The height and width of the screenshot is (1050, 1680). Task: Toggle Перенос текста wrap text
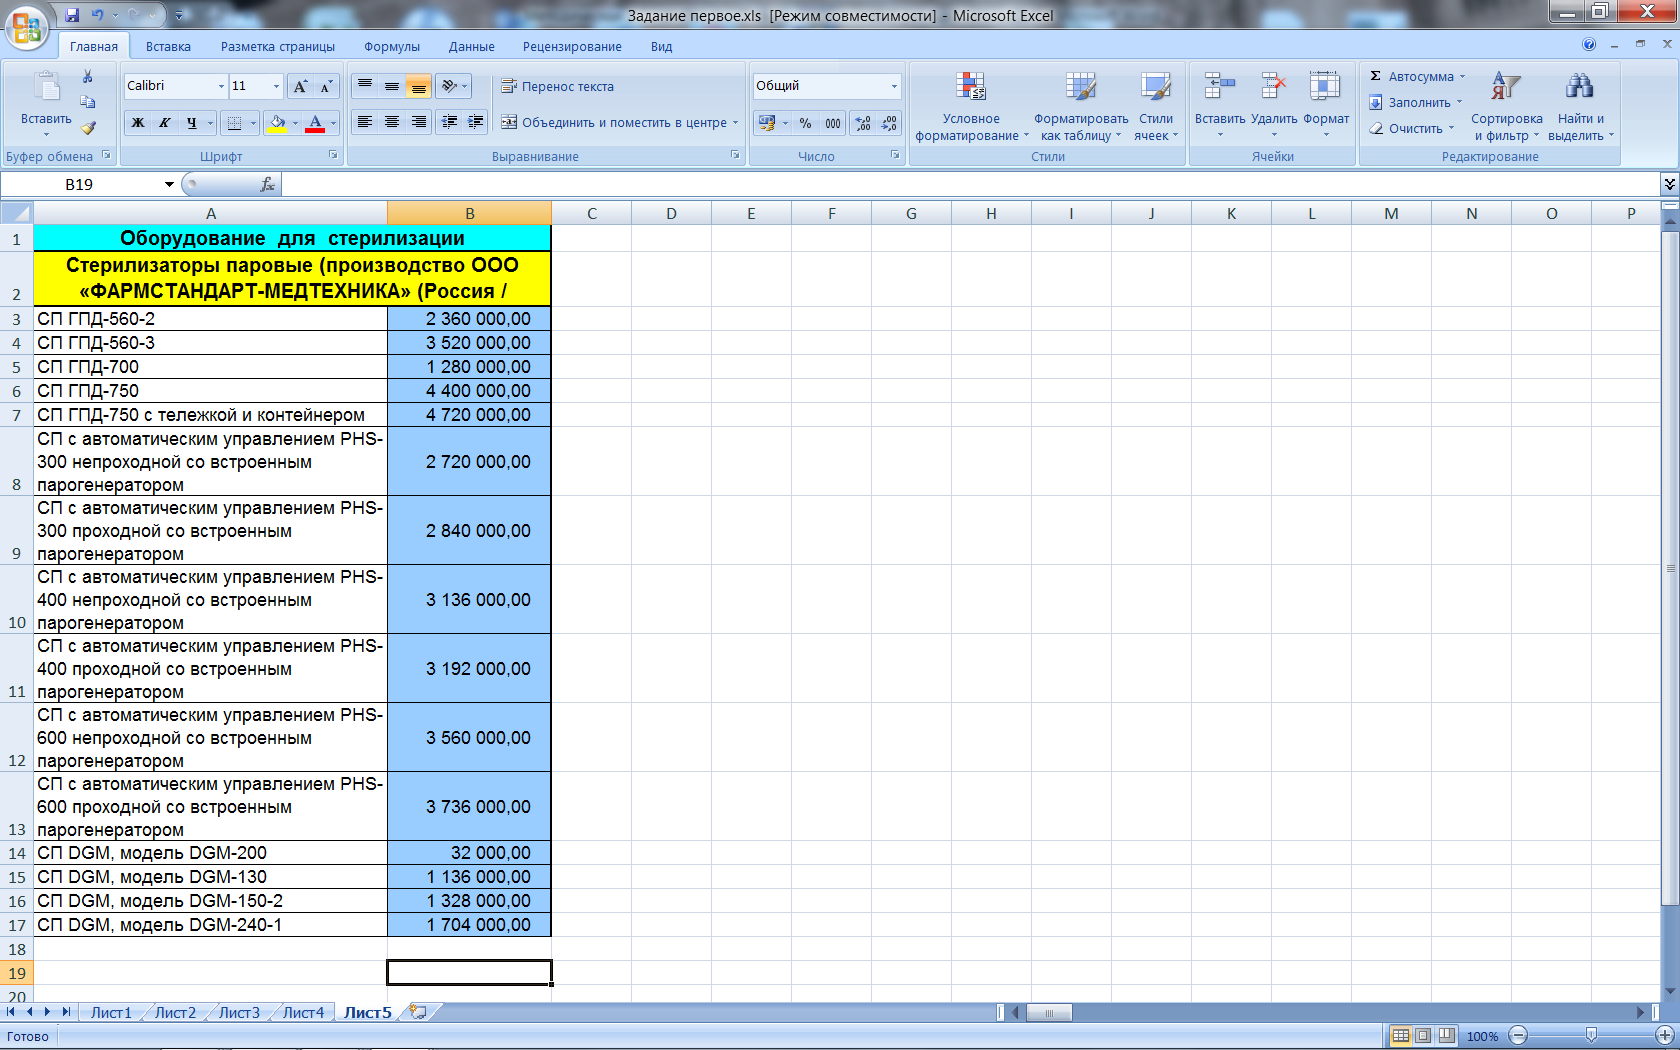[558, 86]
